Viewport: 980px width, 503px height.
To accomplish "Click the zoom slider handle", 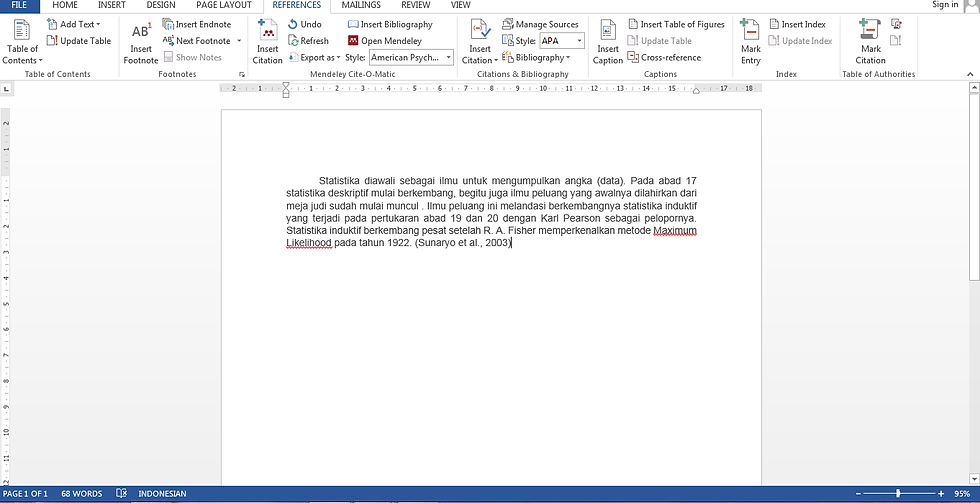I will pos(898,494).
